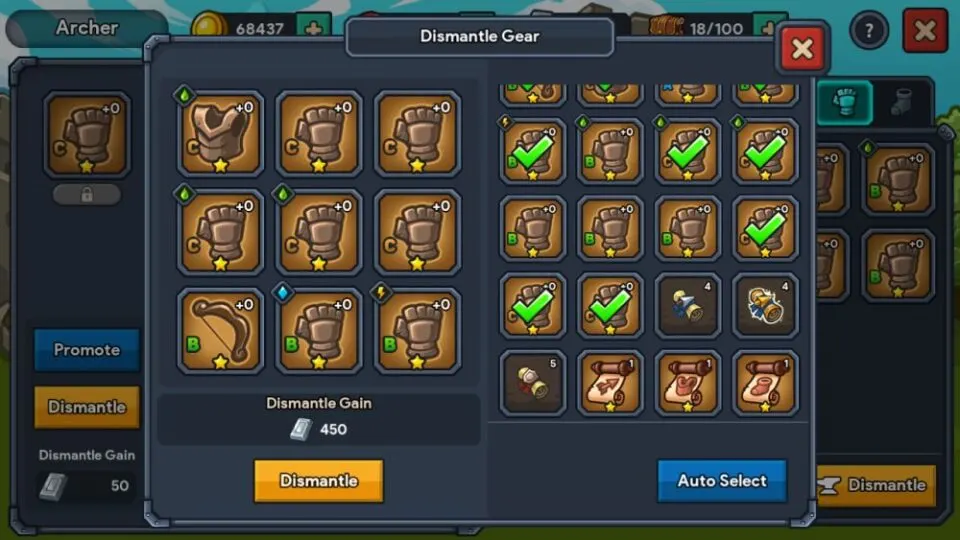
Task: Add gold with the plus icon beside 68437
Action: [x=313, y=28]
